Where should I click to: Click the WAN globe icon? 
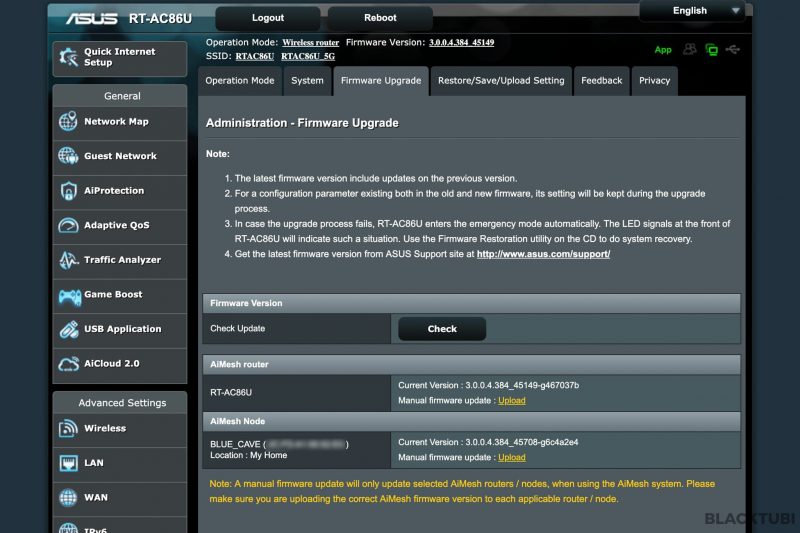pyautogui.click(x=68, y=497)
